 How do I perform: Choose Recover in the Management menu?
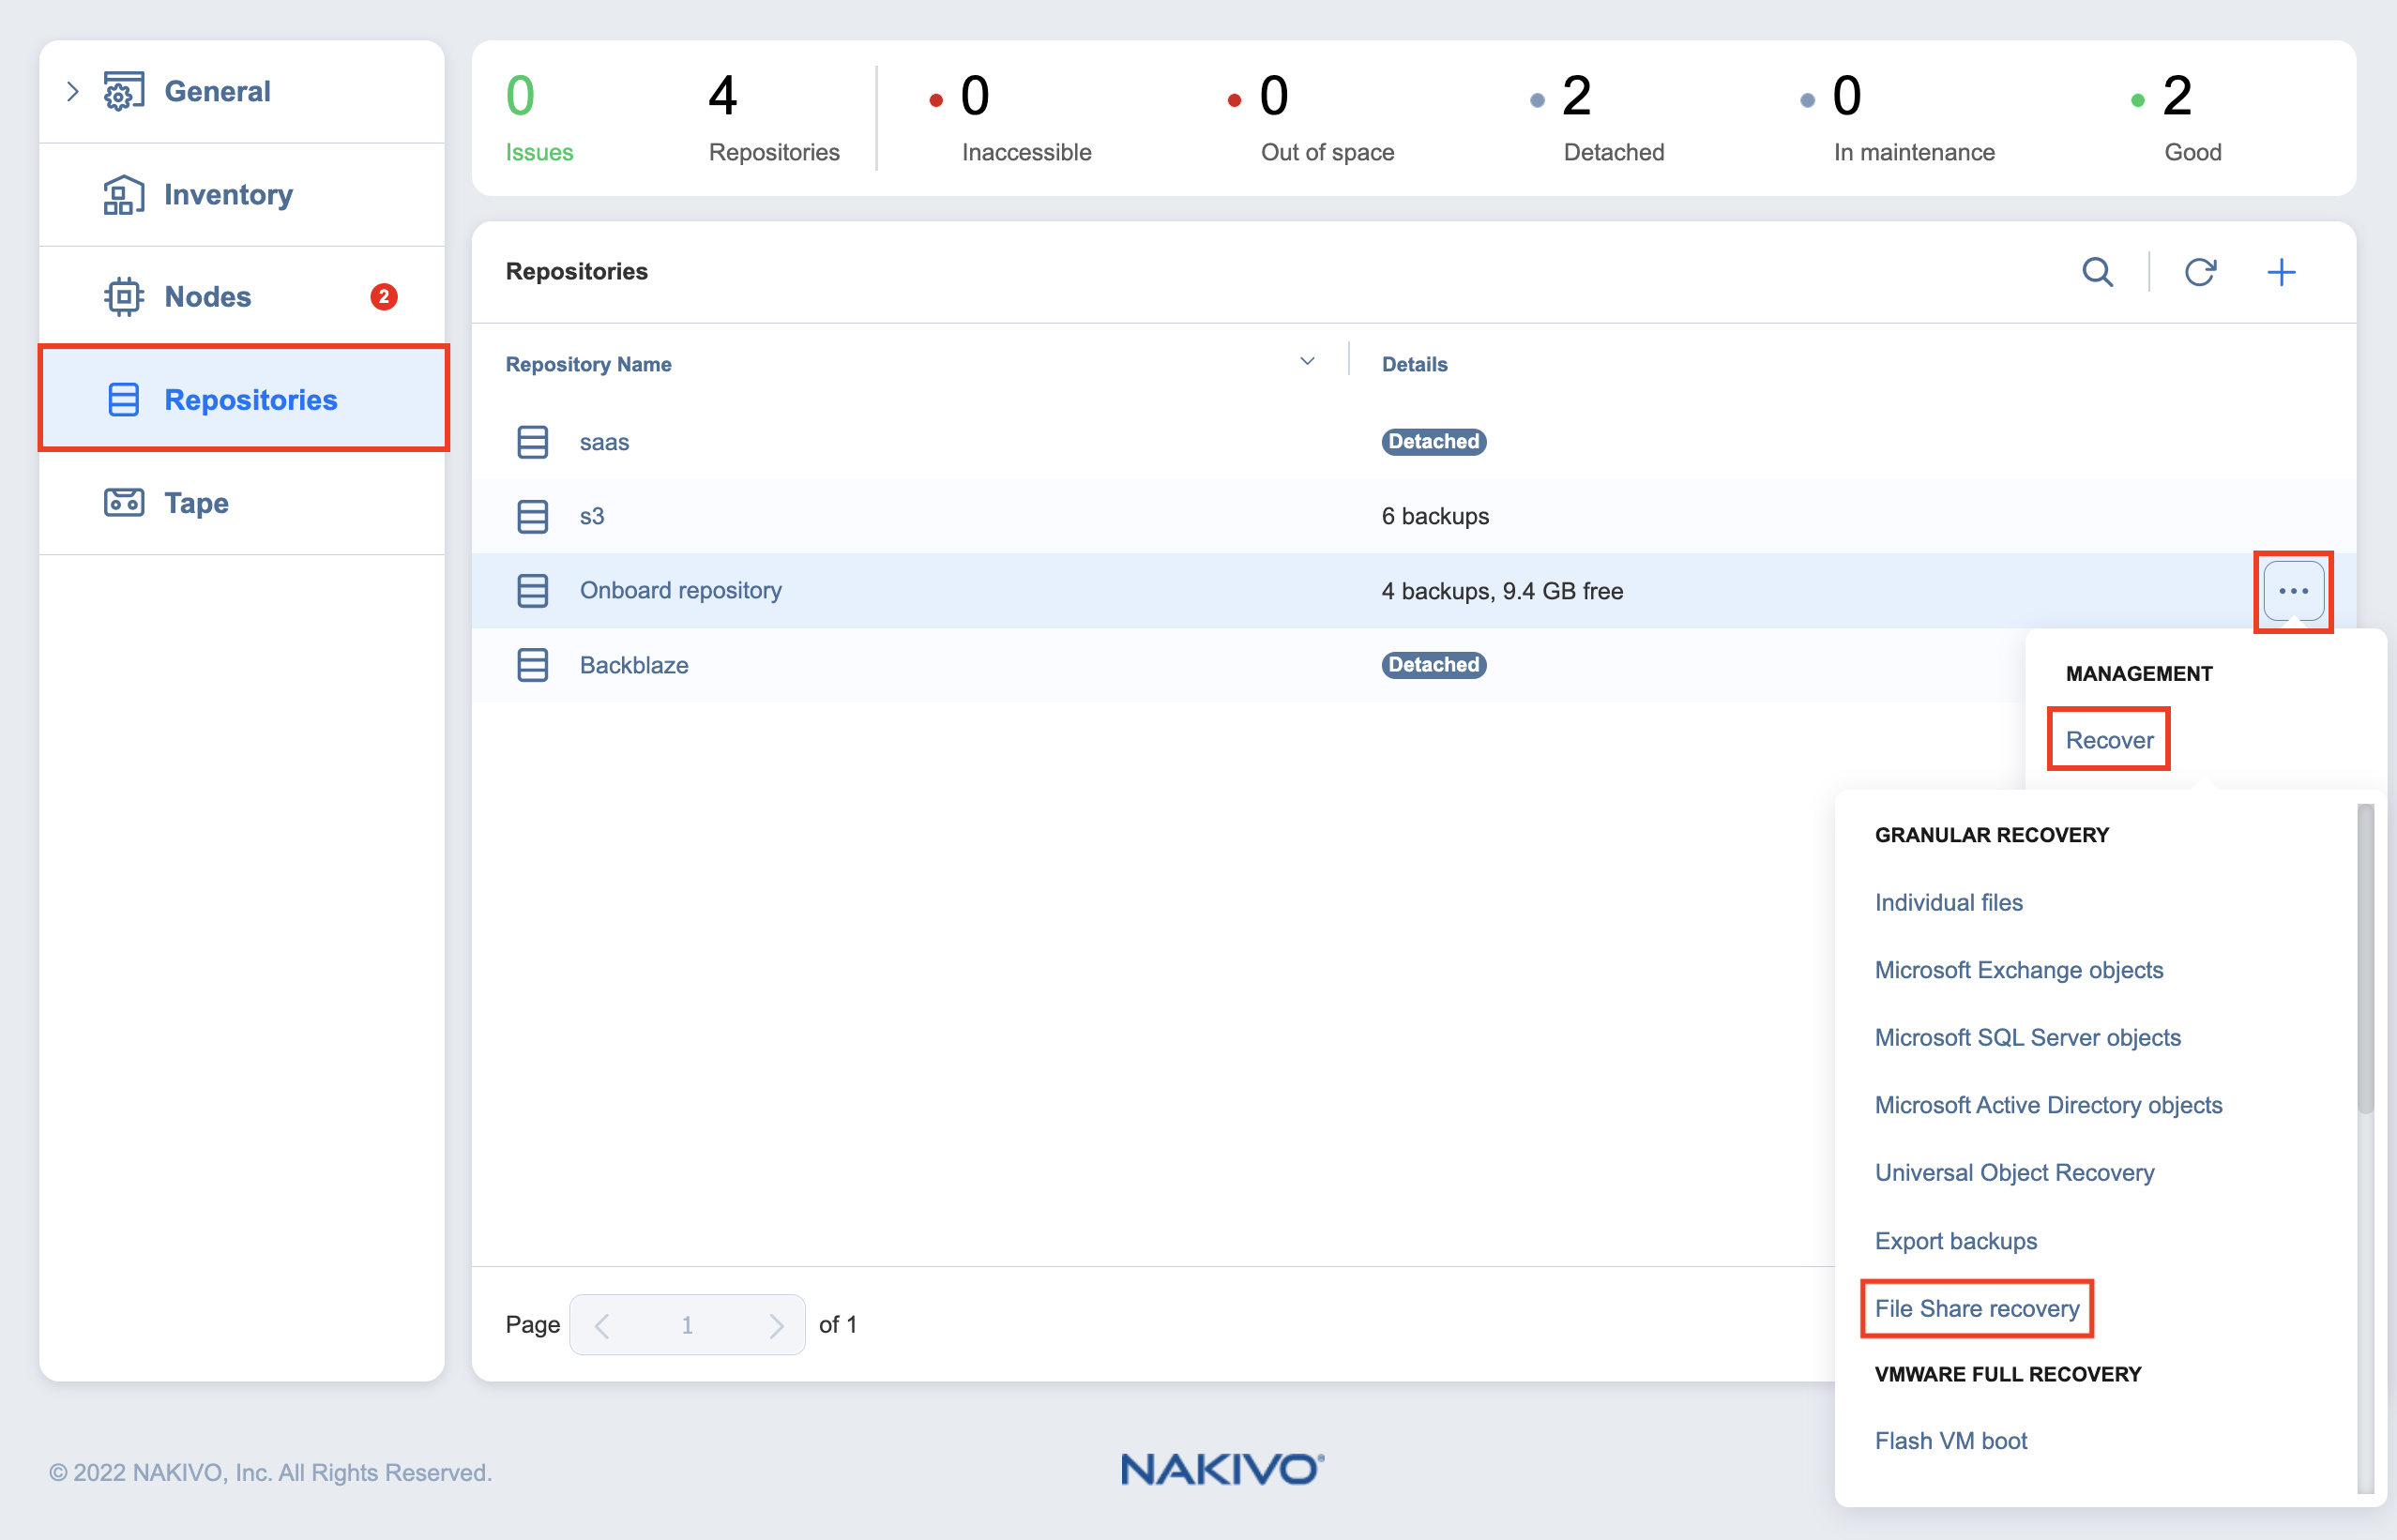point(2109,740)
